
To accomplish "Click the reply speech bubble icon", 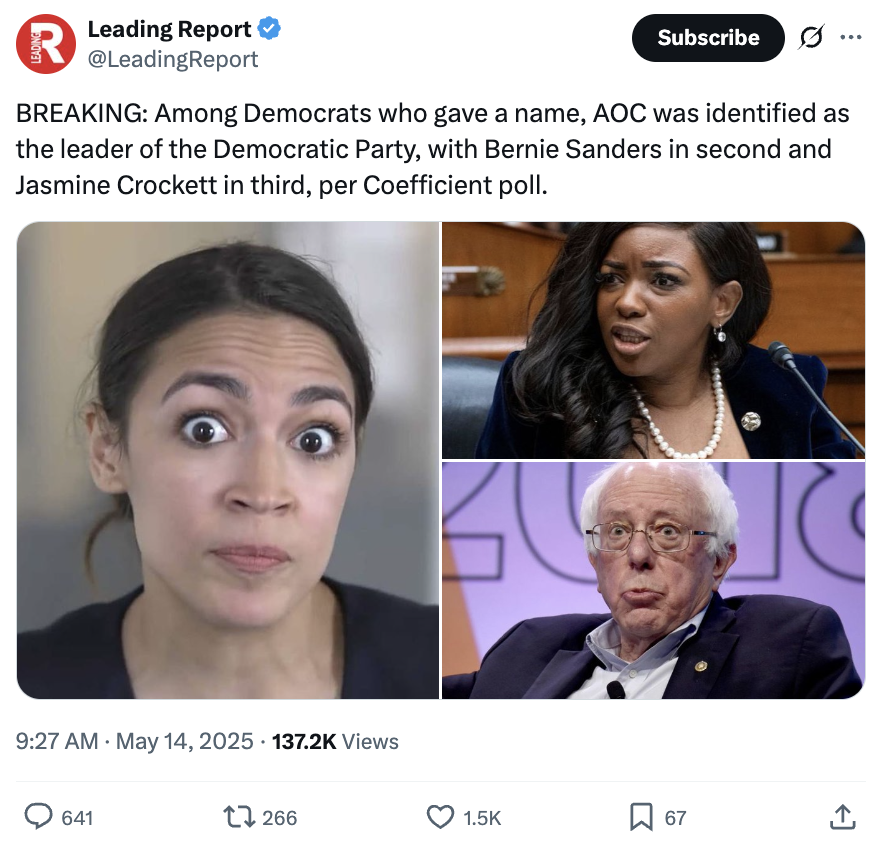I will coord(38,817).
